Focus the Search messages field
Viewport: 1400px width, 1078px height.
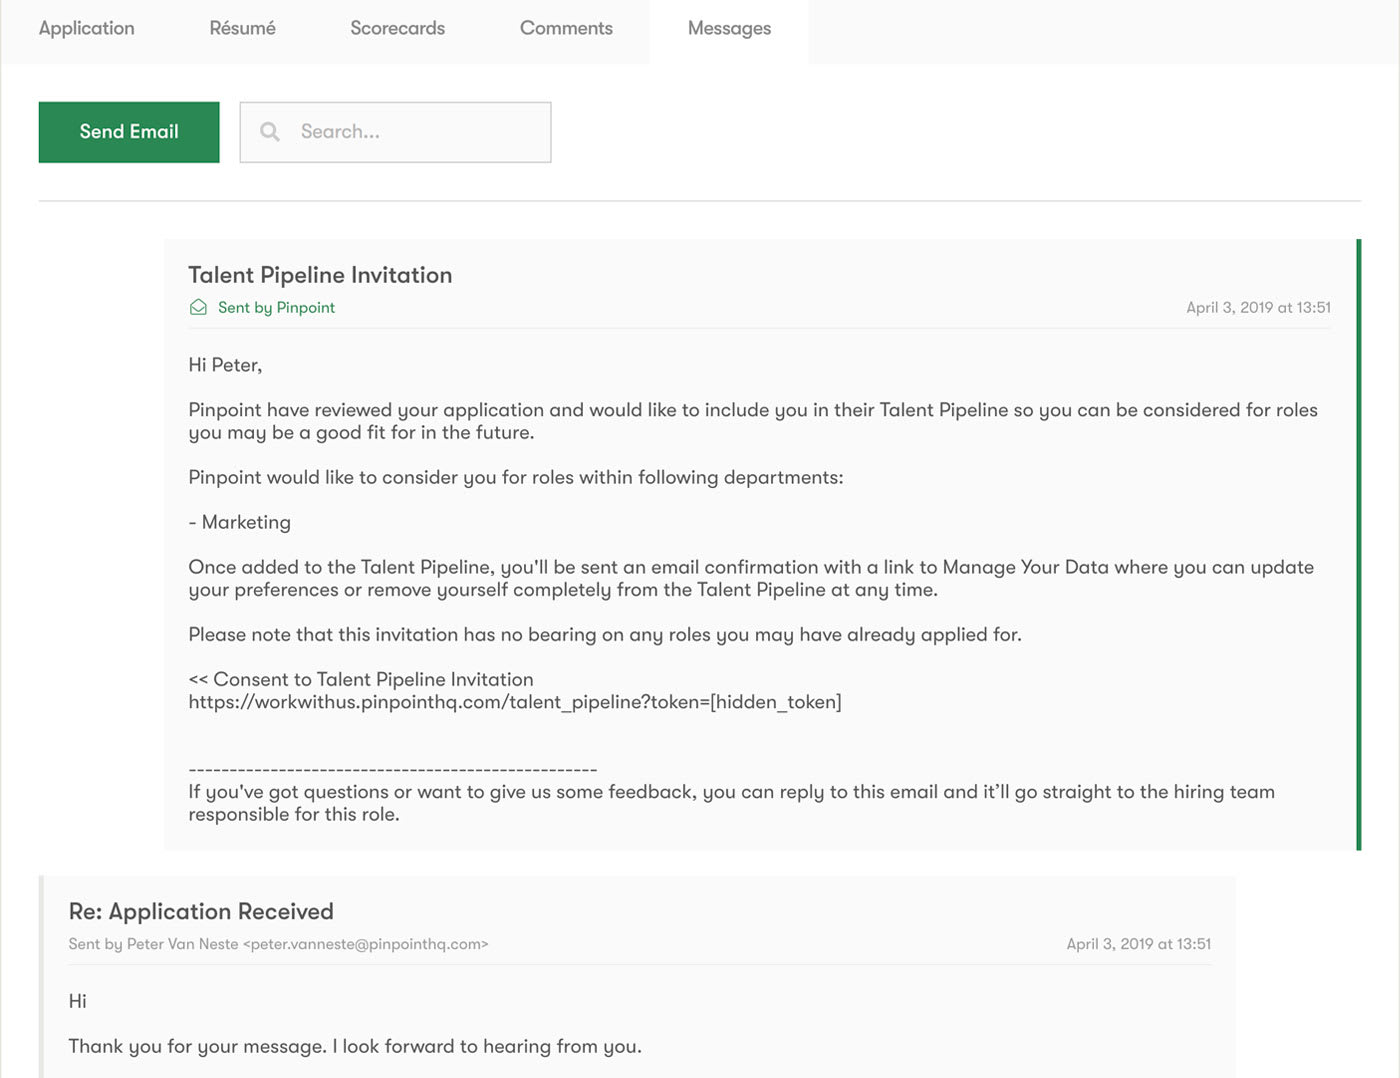tap(395, 132)
